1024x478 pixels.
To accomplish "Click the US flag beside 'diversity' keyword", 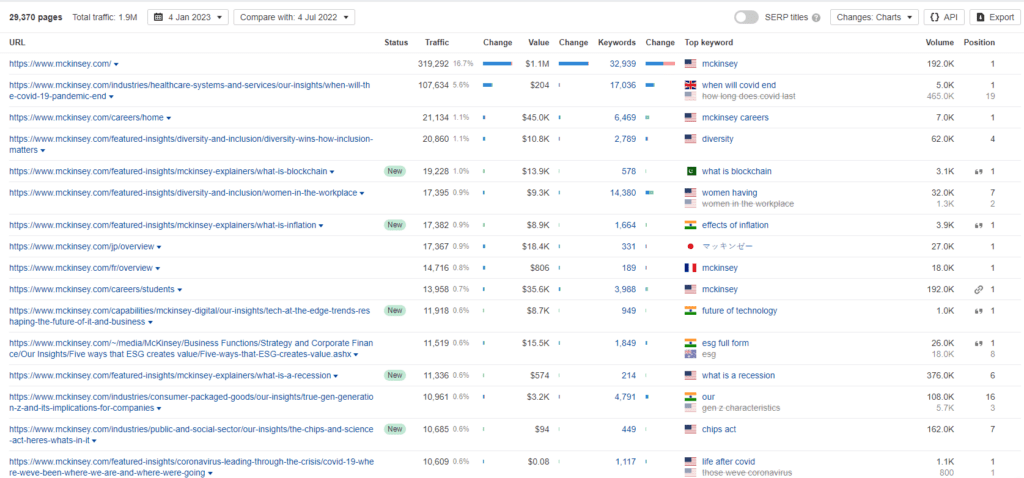I will (x=690, y=138).
